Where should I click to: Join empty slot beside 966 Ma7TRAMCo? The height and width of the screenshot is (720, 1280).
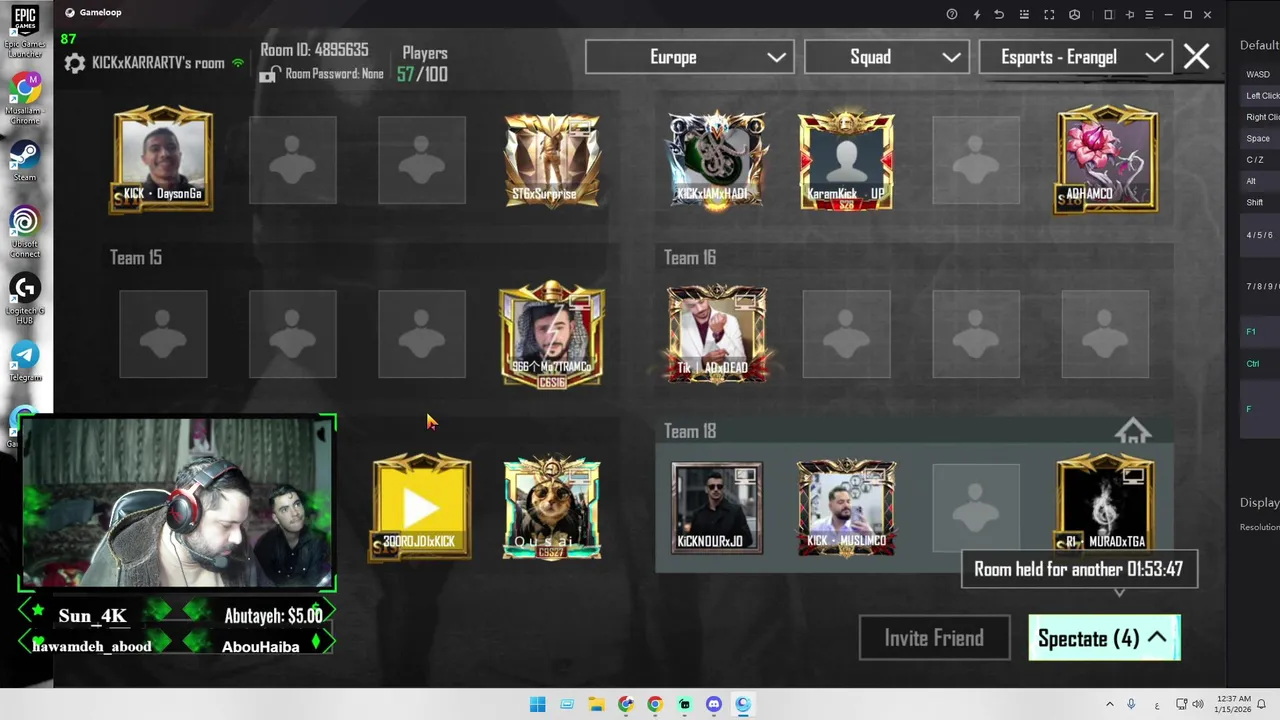point(422,334)
